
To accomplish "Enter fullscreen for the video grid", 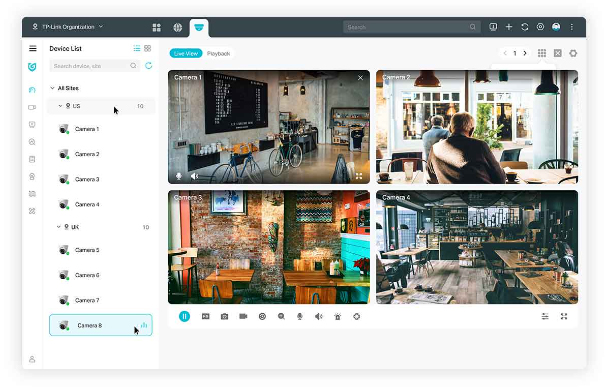I will point(564,316).
